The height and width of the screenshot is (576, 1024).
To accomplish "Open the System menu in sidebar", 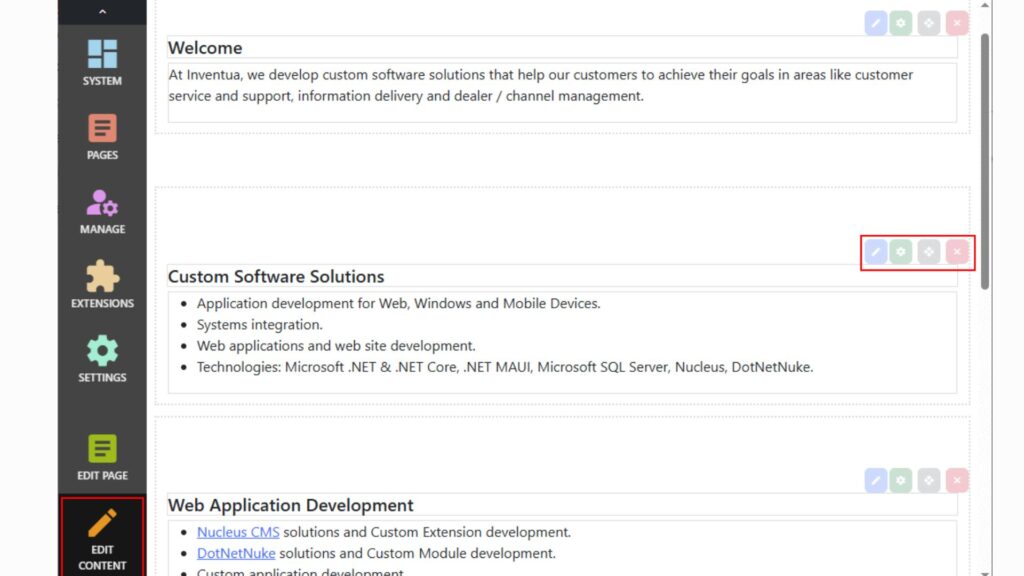I will pyautogui.click(x=102, y=63).
